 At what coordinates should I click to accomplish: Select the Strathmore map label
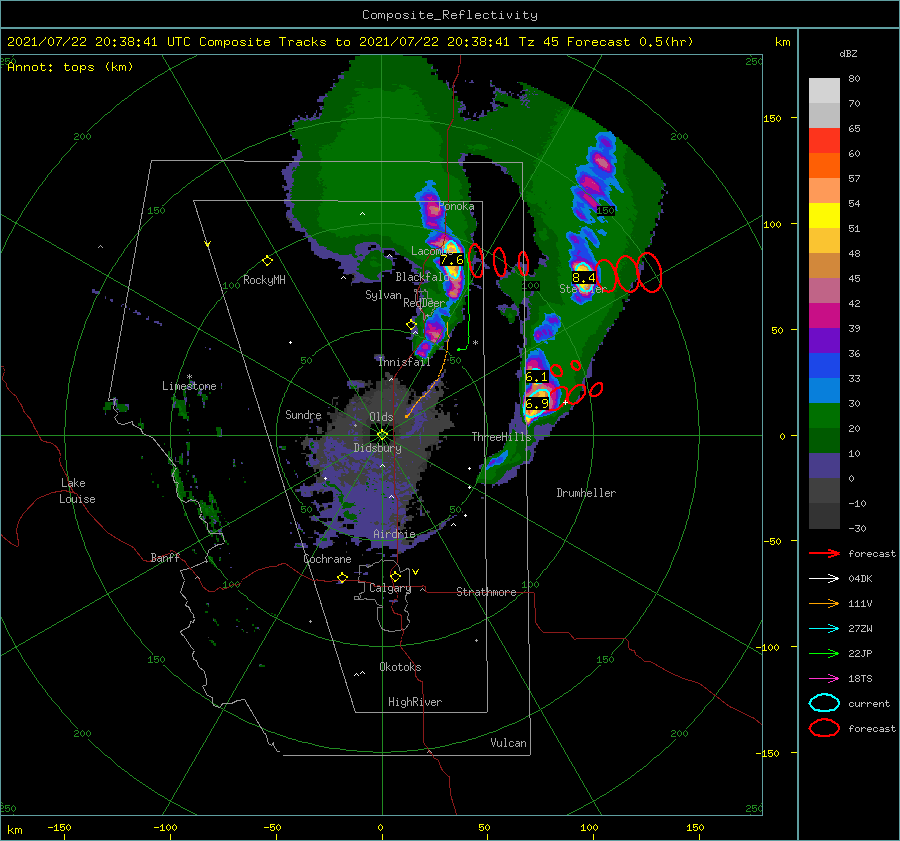[x=486, y=592]
